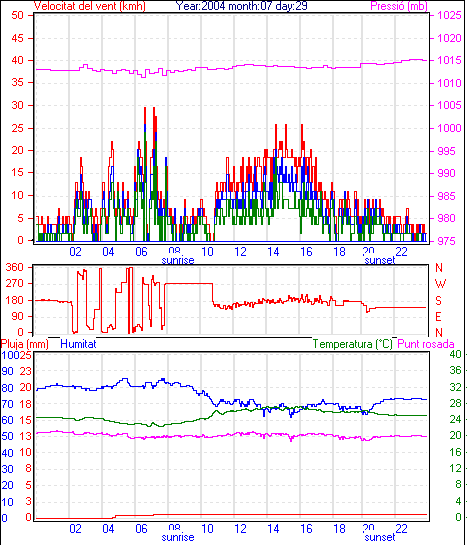Click the 'N' compass label at top of direction chart
Image resolution: width=467 pixels, height=545 pixels.
click(439, 268)
